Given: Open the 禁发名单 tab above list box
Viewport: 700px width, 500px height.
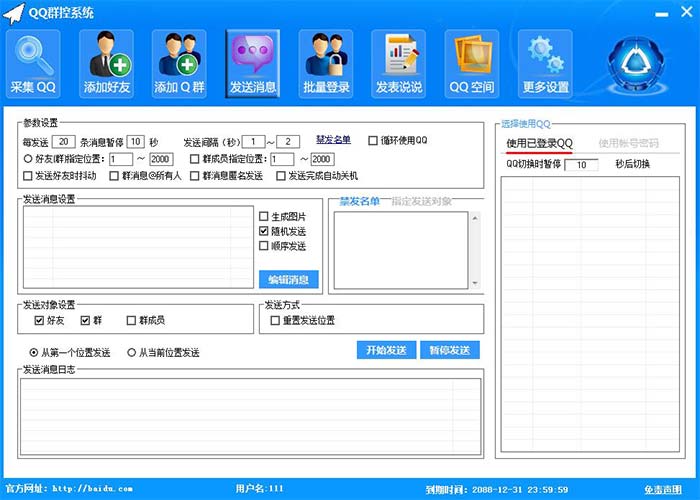Looking at the screenshot, I should pos(359,201).
